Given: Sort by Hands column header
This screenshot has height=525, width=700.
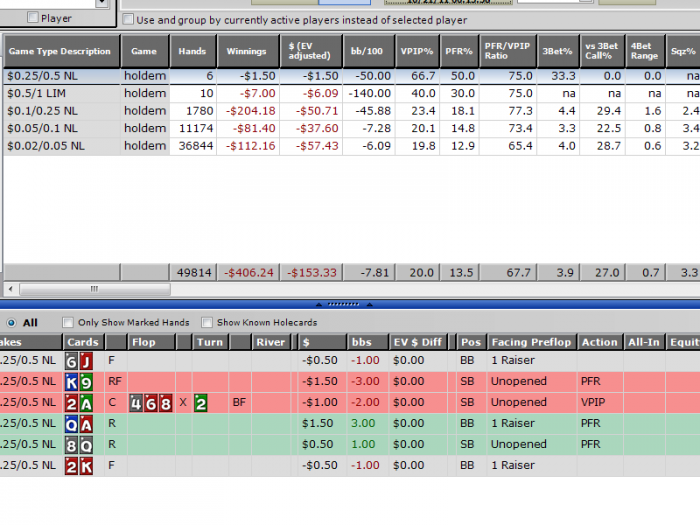Looking at the screenshot, I should click(x=193, y=51).
